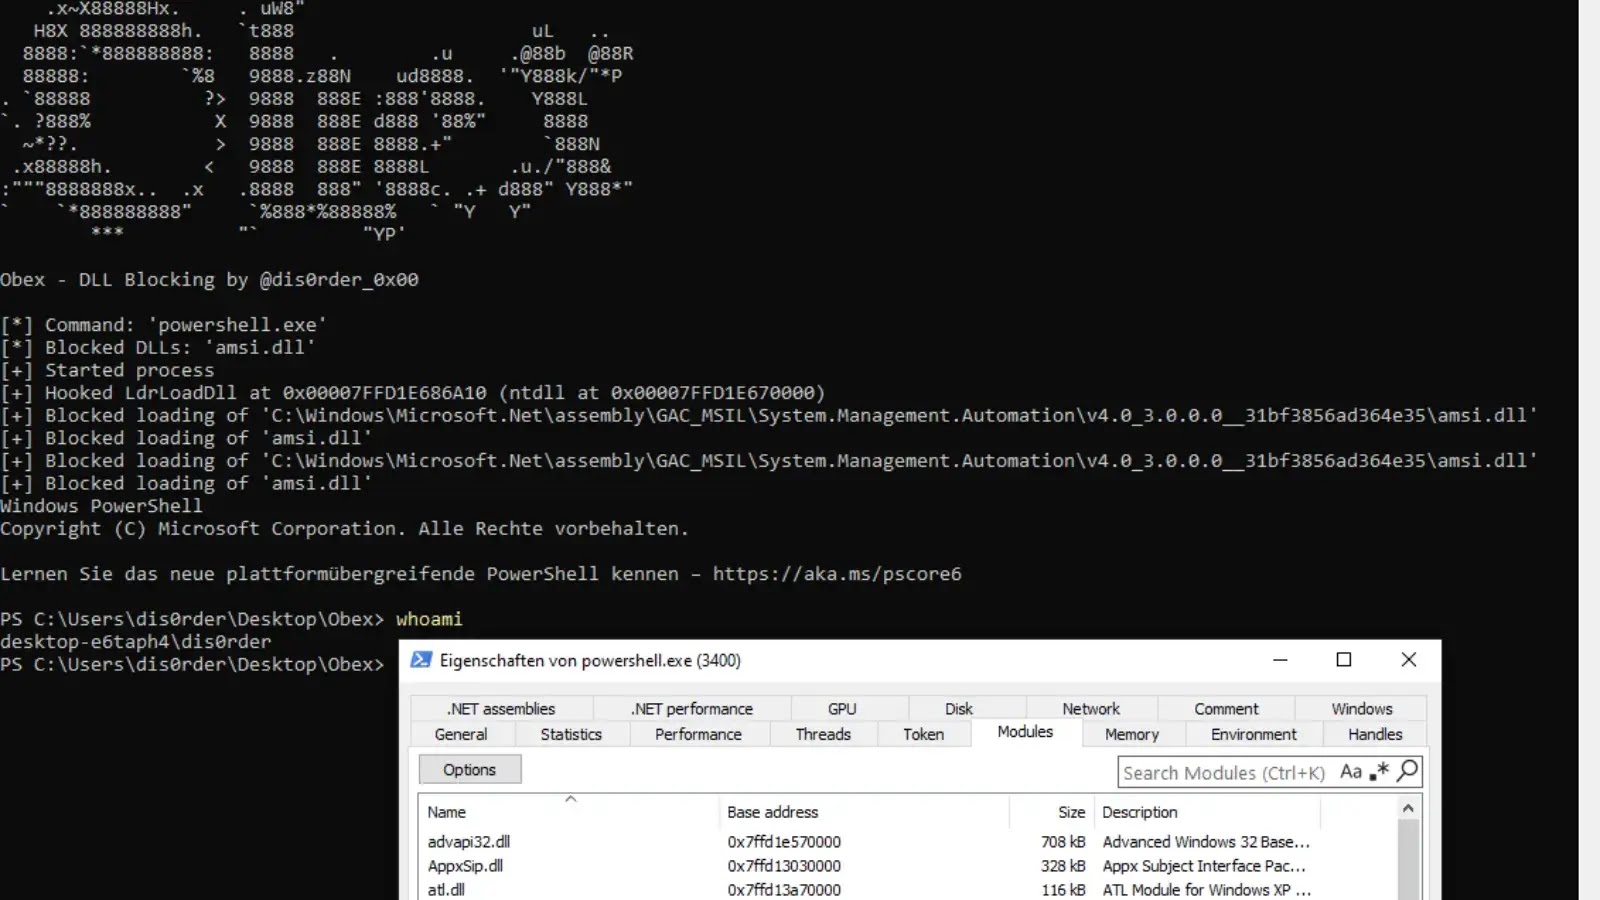Image resolution: width=1600 pixels, height=900 pixels.
Task: Switch to the Threads tab
Action: coord(822,734)
